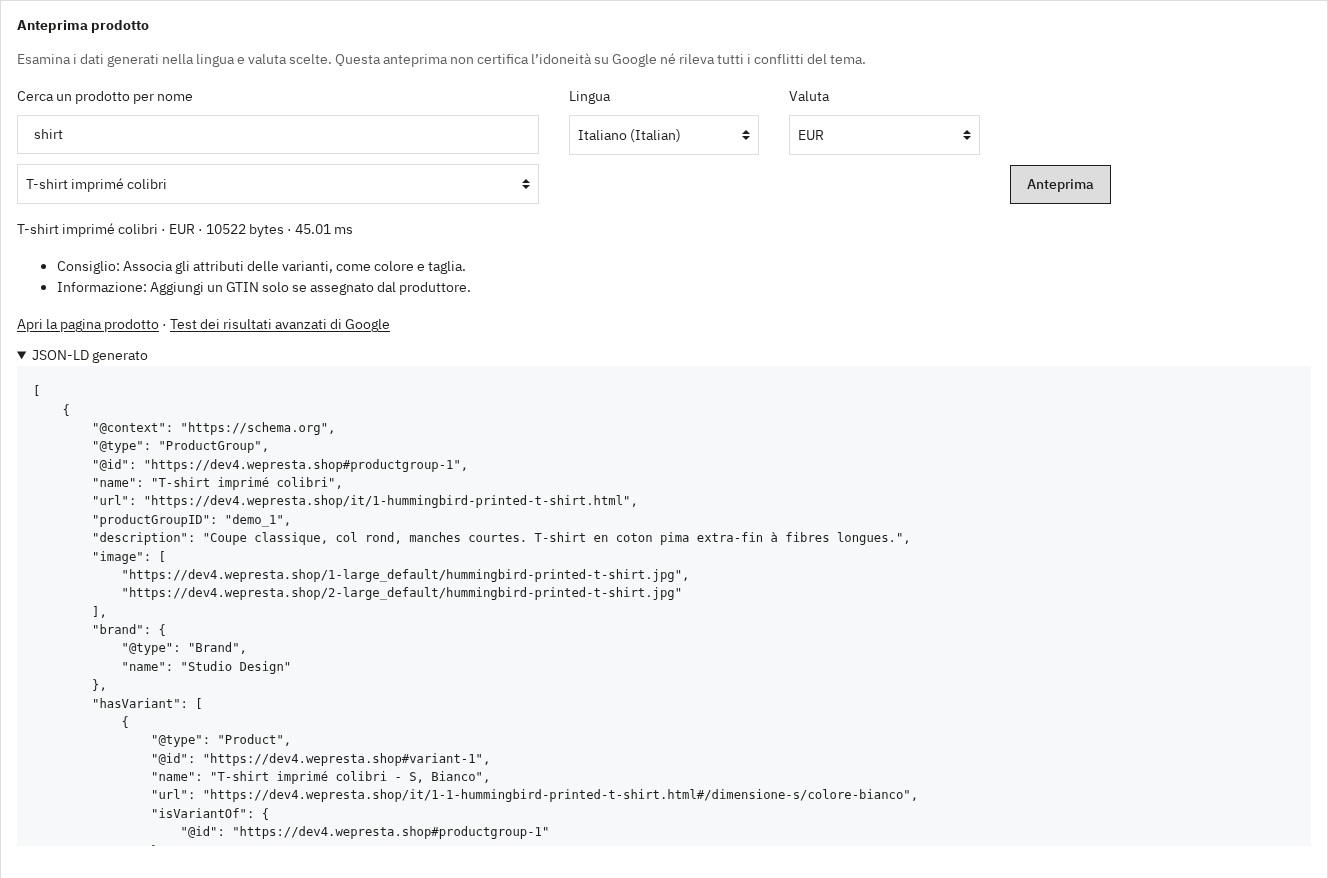This screenshot has height=878, width=1328.
Task: Click the 'productGroupID': 'demo_1' line
Action: tap(192, 520)
